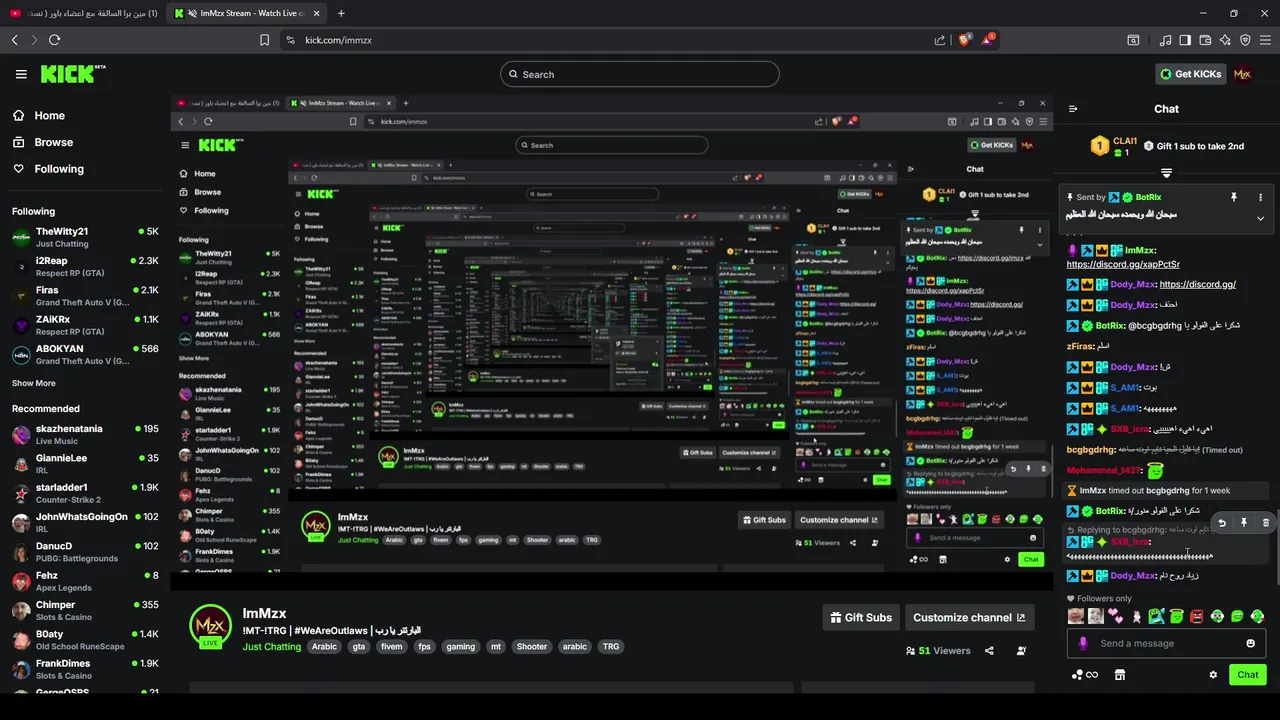Open the discord.gg/xapPctSr chat link
The image size is (1280, 720).
coord(1123,264)
